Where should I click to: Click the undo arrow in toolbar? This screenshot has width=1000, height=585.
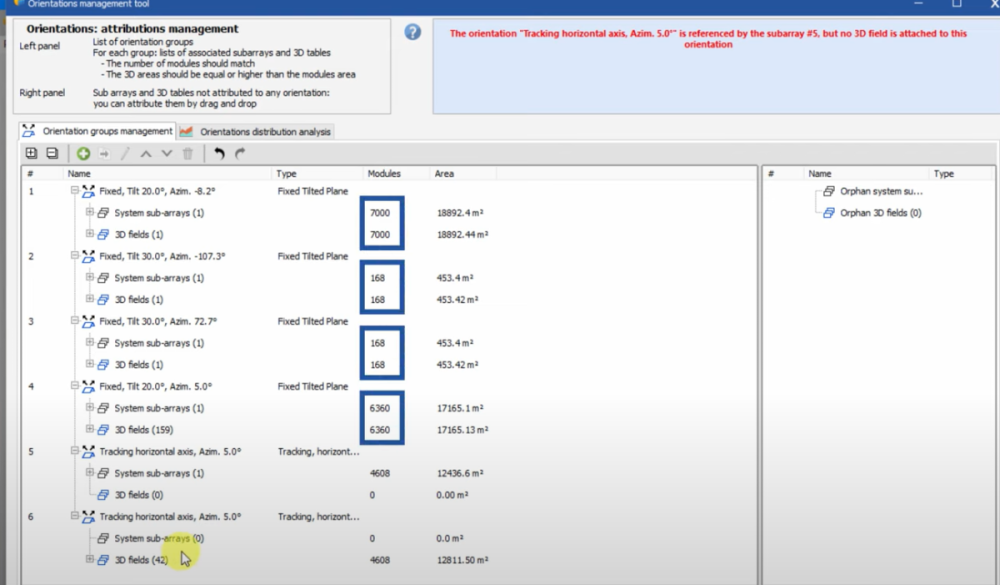tap(219, 153)
